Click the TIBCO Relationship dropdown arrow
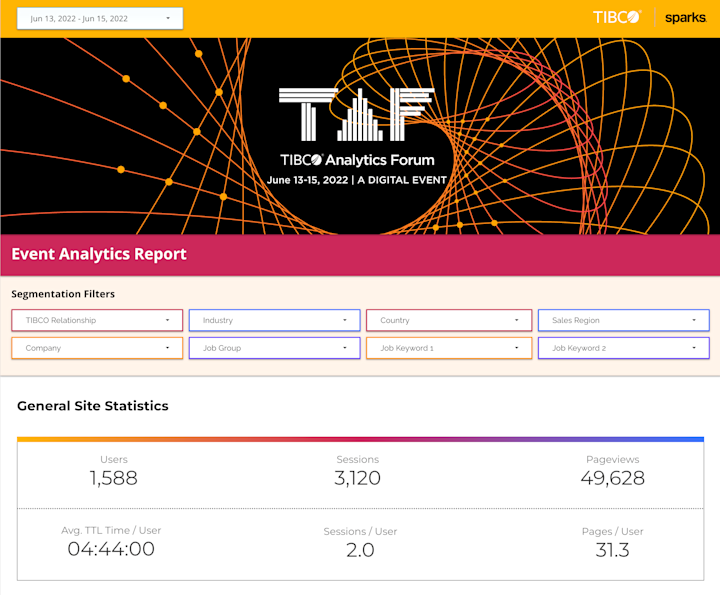Viewport: 720px width, 595px height. [x=167, y=320]
